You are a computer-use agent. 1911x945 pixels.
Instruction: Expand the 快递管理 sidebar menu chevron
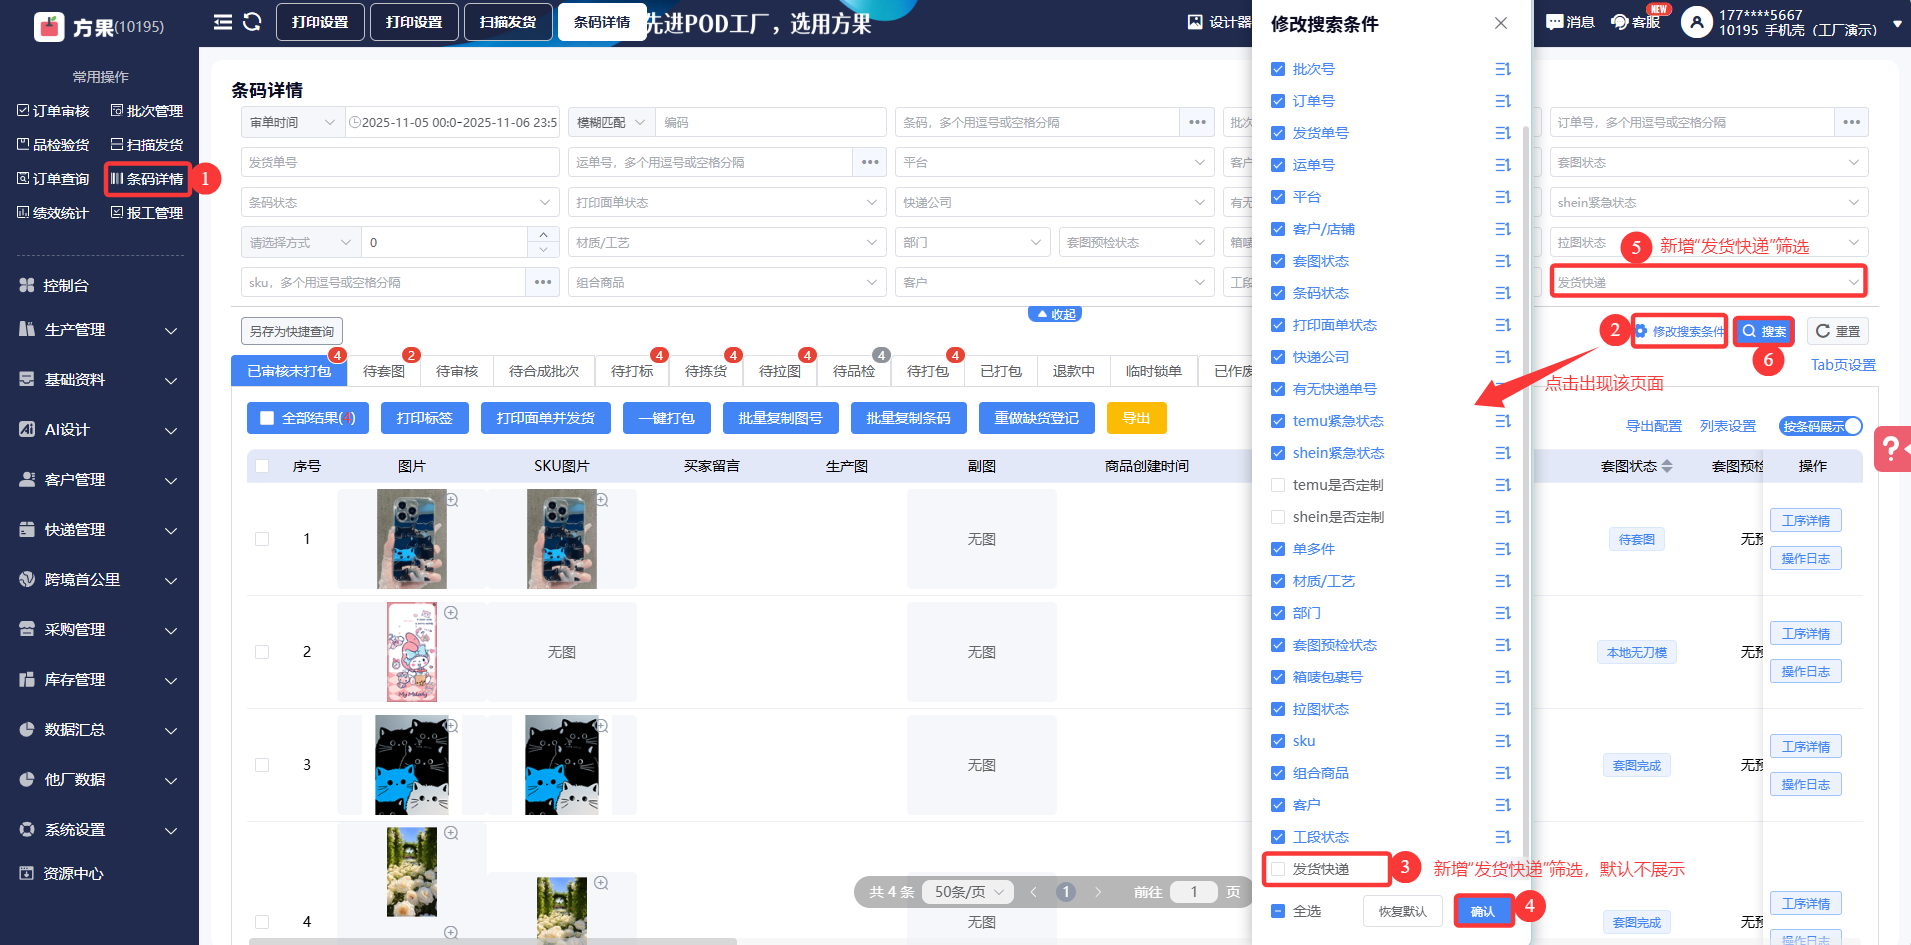[171, 531]
